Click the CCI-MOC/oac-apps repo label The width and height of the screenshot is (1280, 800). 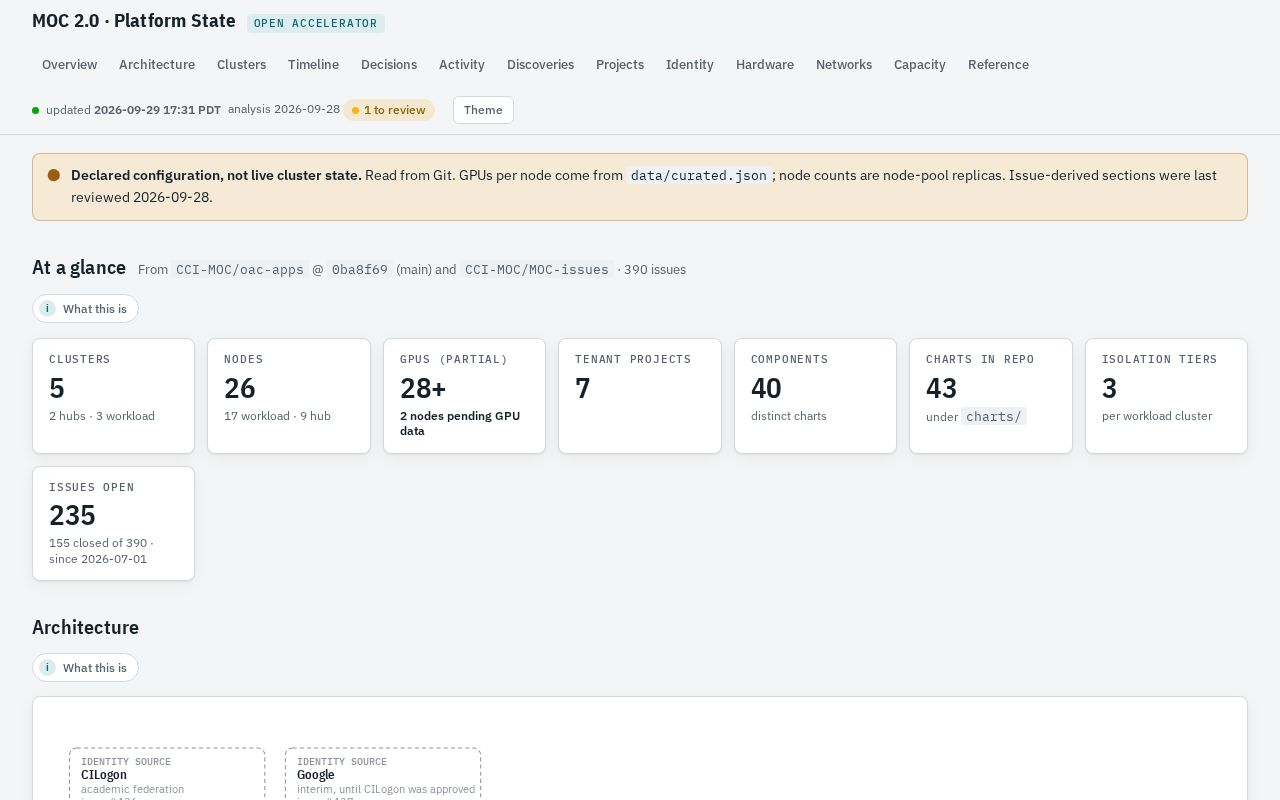(240, 269)
